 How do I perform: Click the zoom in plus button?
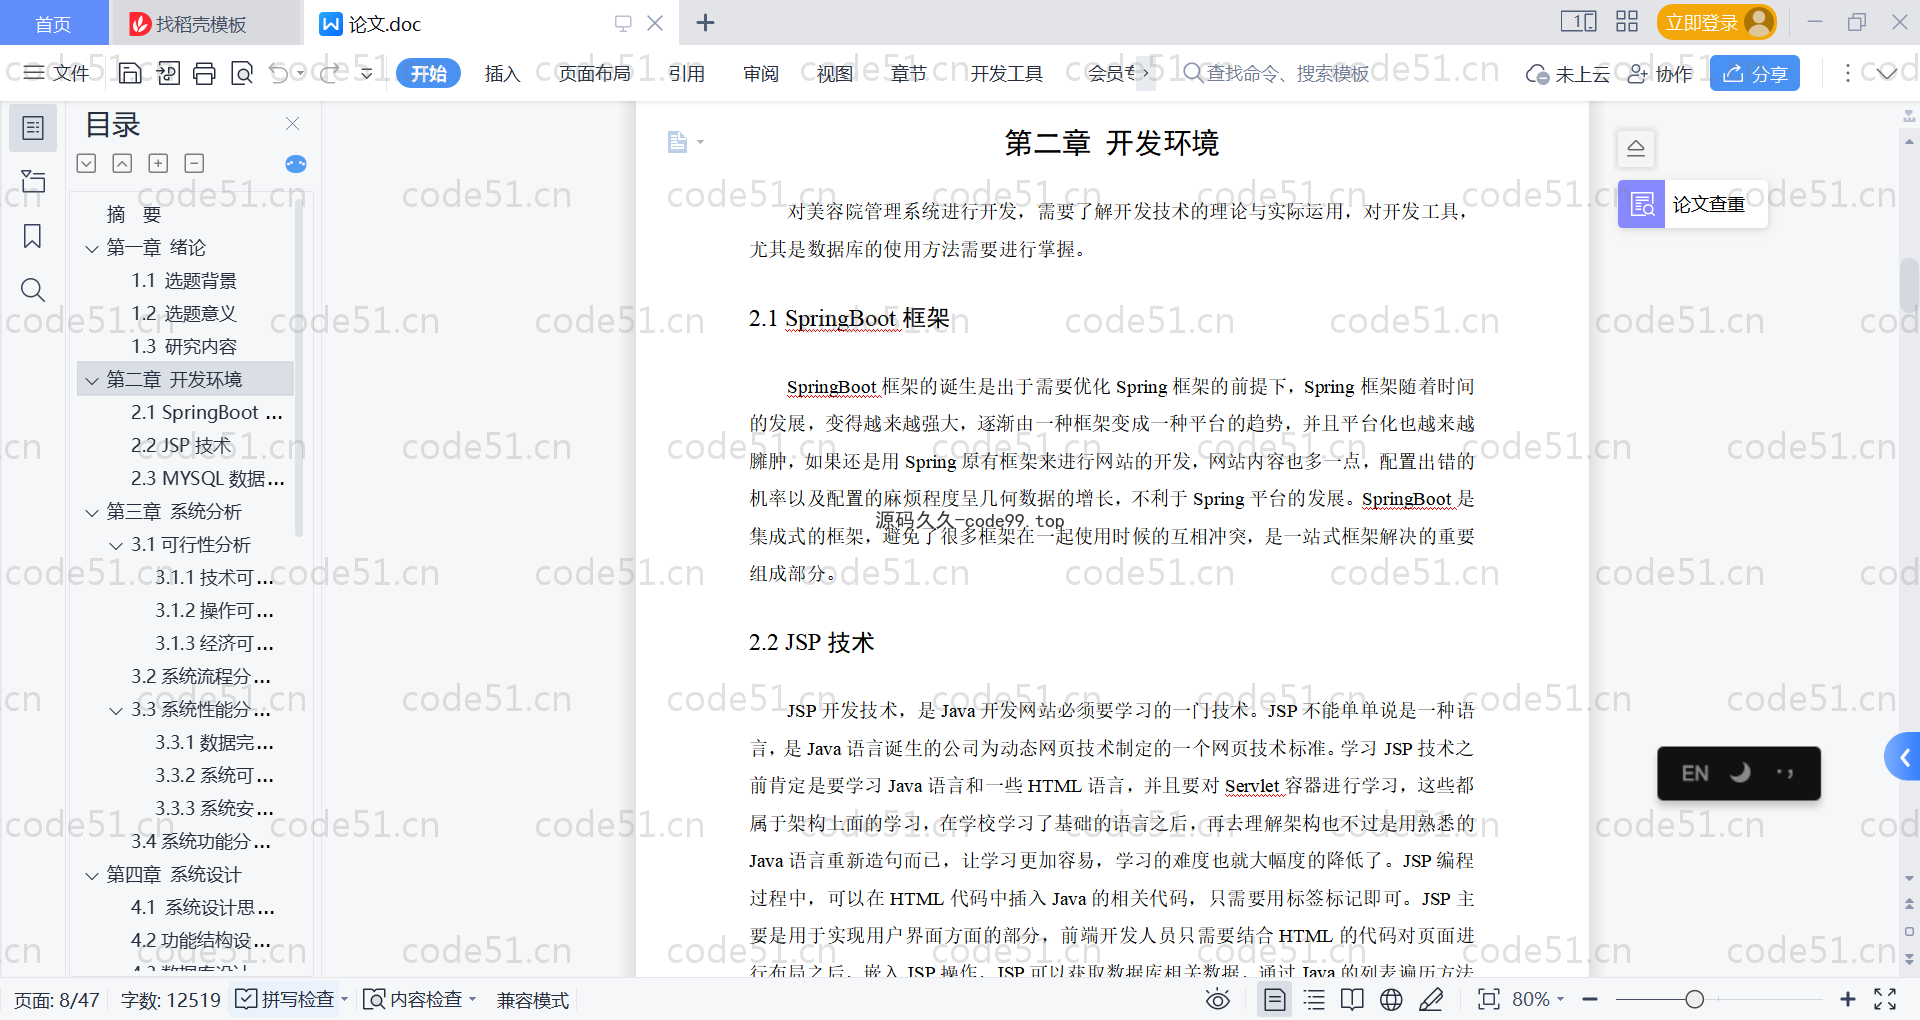coord(1847,999)
